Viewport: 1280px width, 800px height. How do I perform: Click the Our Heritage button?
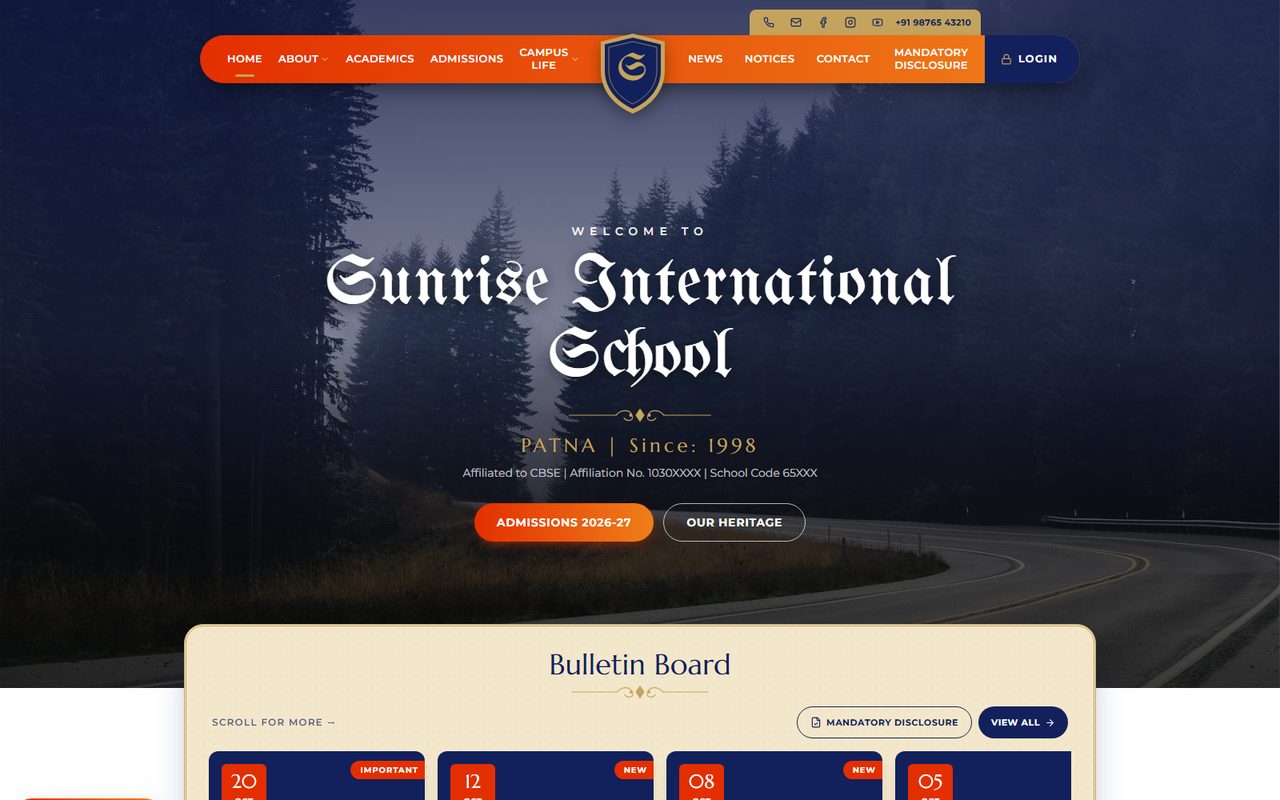pyautogui.click(x=734, y=522)
